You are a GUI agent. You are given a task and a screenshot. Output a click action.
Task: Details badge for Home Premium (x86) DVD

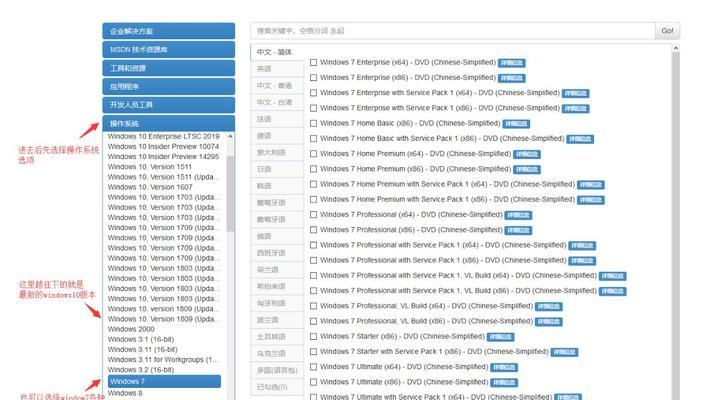[x=527, y=169]
